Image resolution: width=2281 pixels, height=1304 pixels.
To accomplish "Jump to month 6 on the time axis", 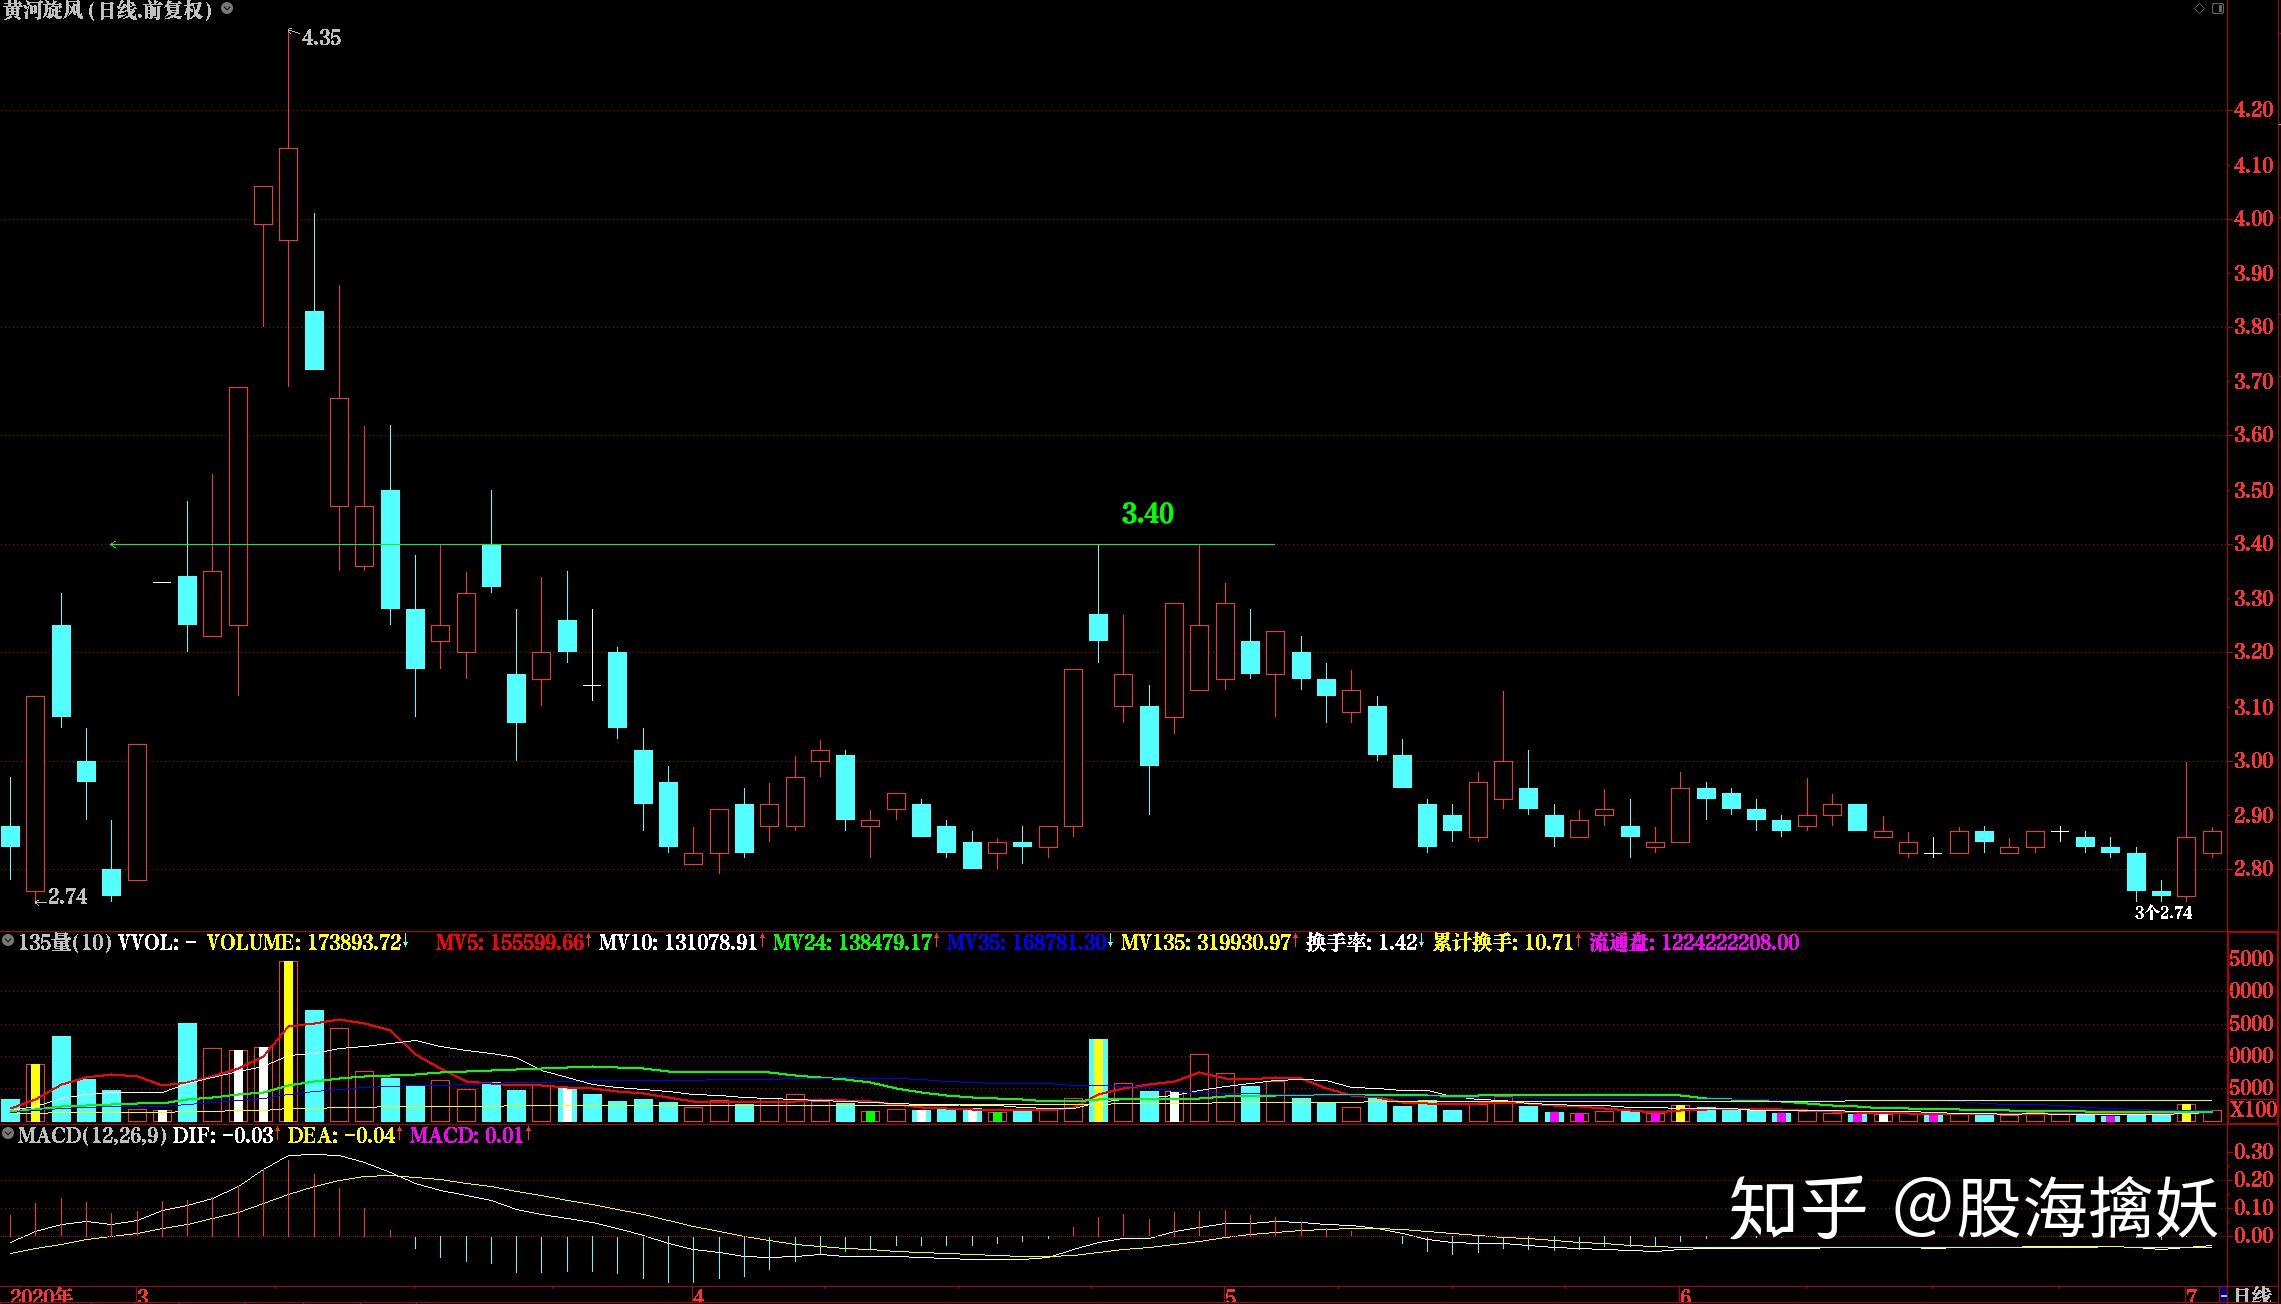I will click(x=1685, y=1295).
